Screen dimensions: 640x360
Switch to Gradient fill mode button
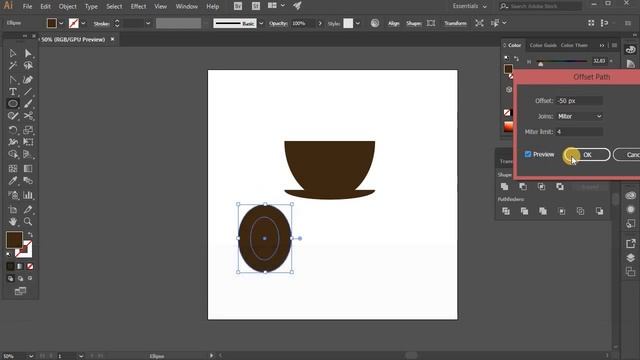tap(20, 266)
